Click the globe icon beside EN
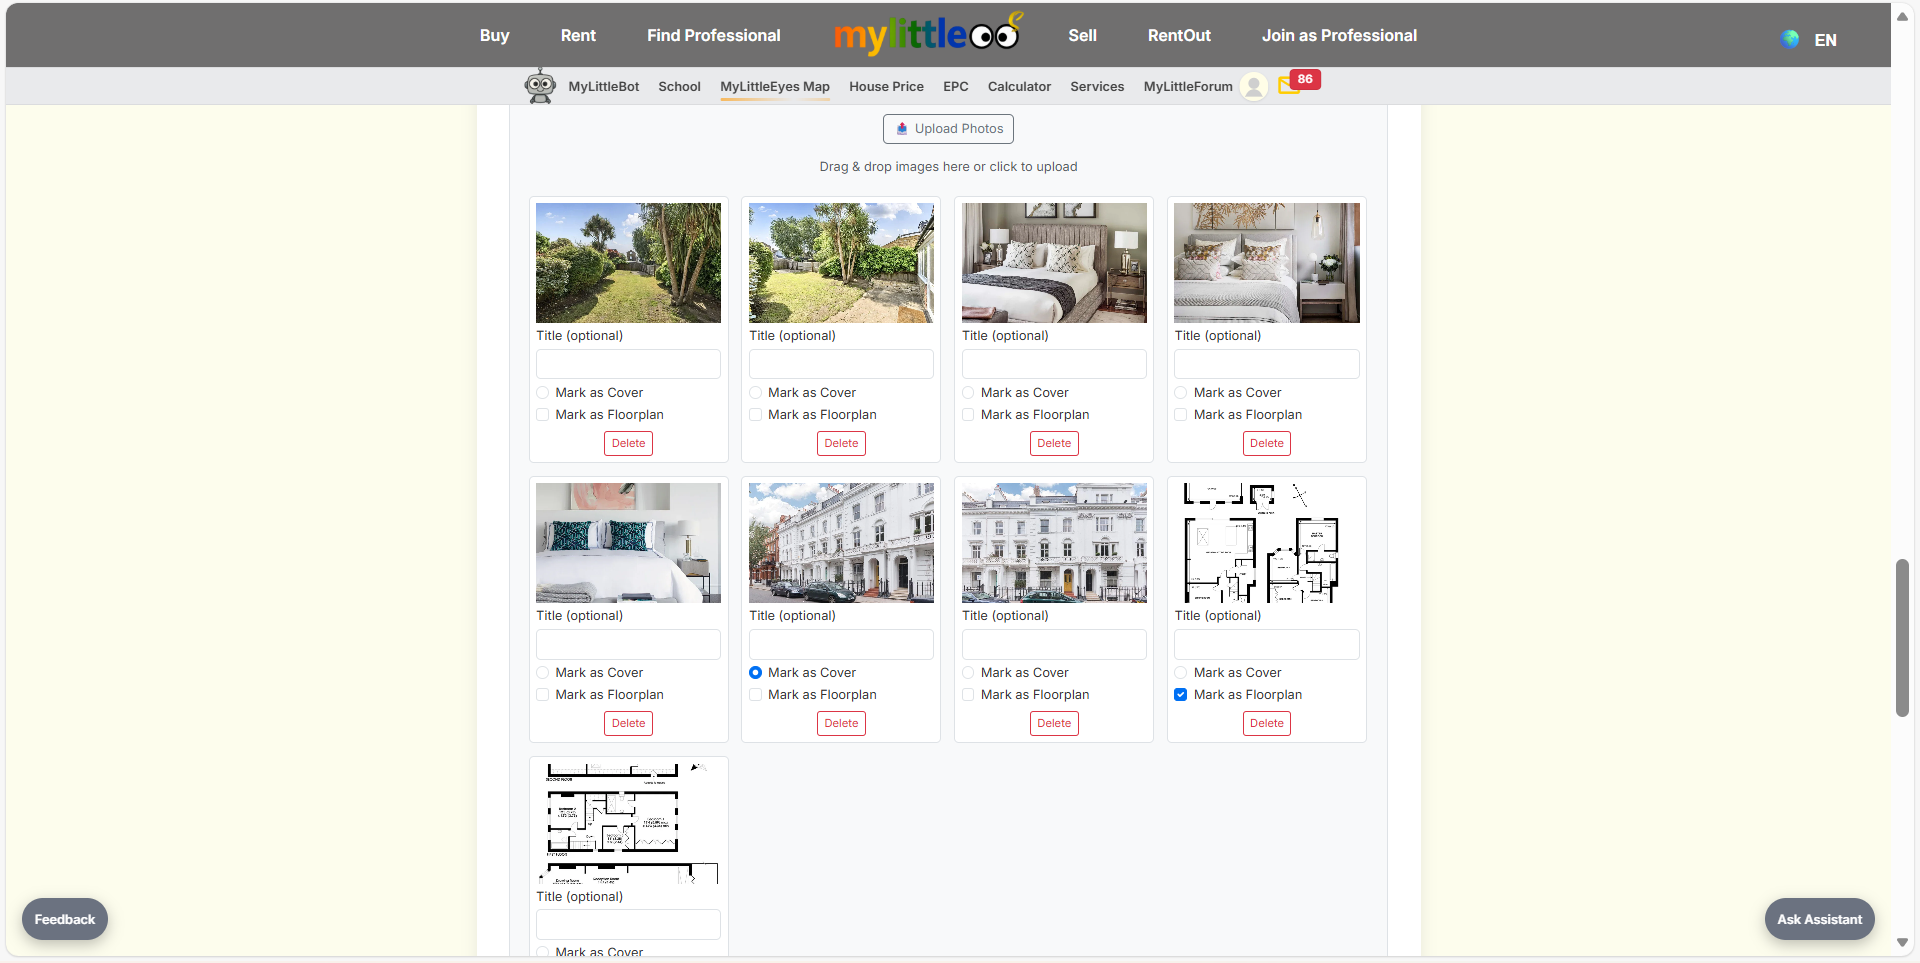 [1789, 39]
